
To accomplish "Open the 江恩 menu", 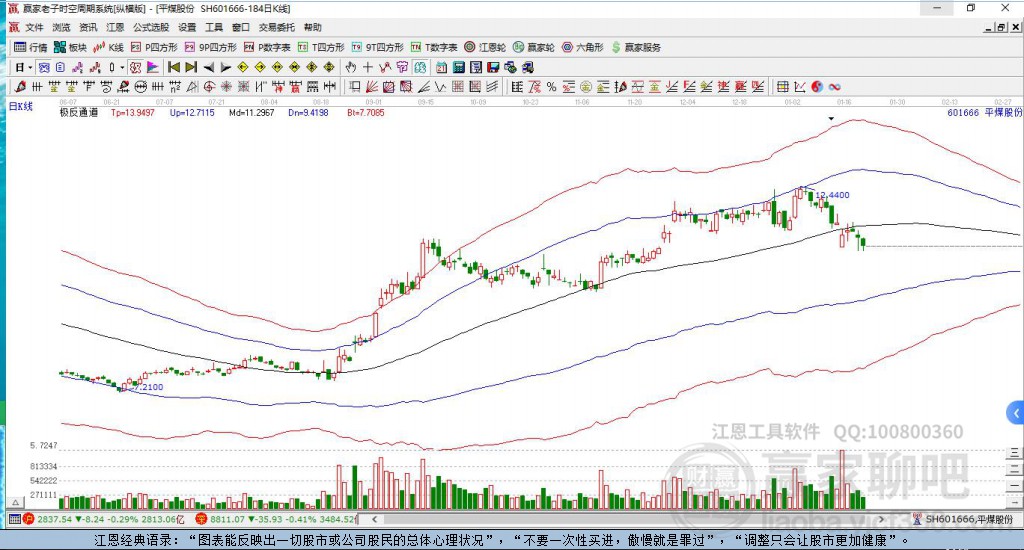I will click(115, 27).
